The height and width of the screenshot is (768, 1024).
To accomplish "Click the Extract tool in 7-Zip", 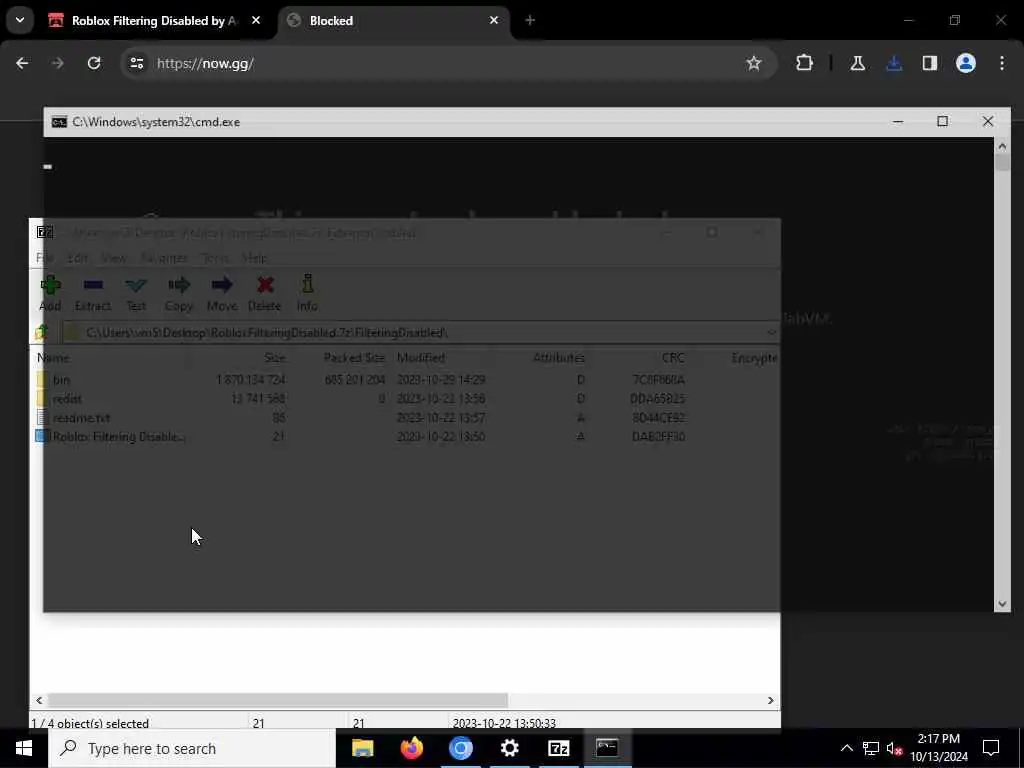I will pyautogui.click(x=93, y=293).
